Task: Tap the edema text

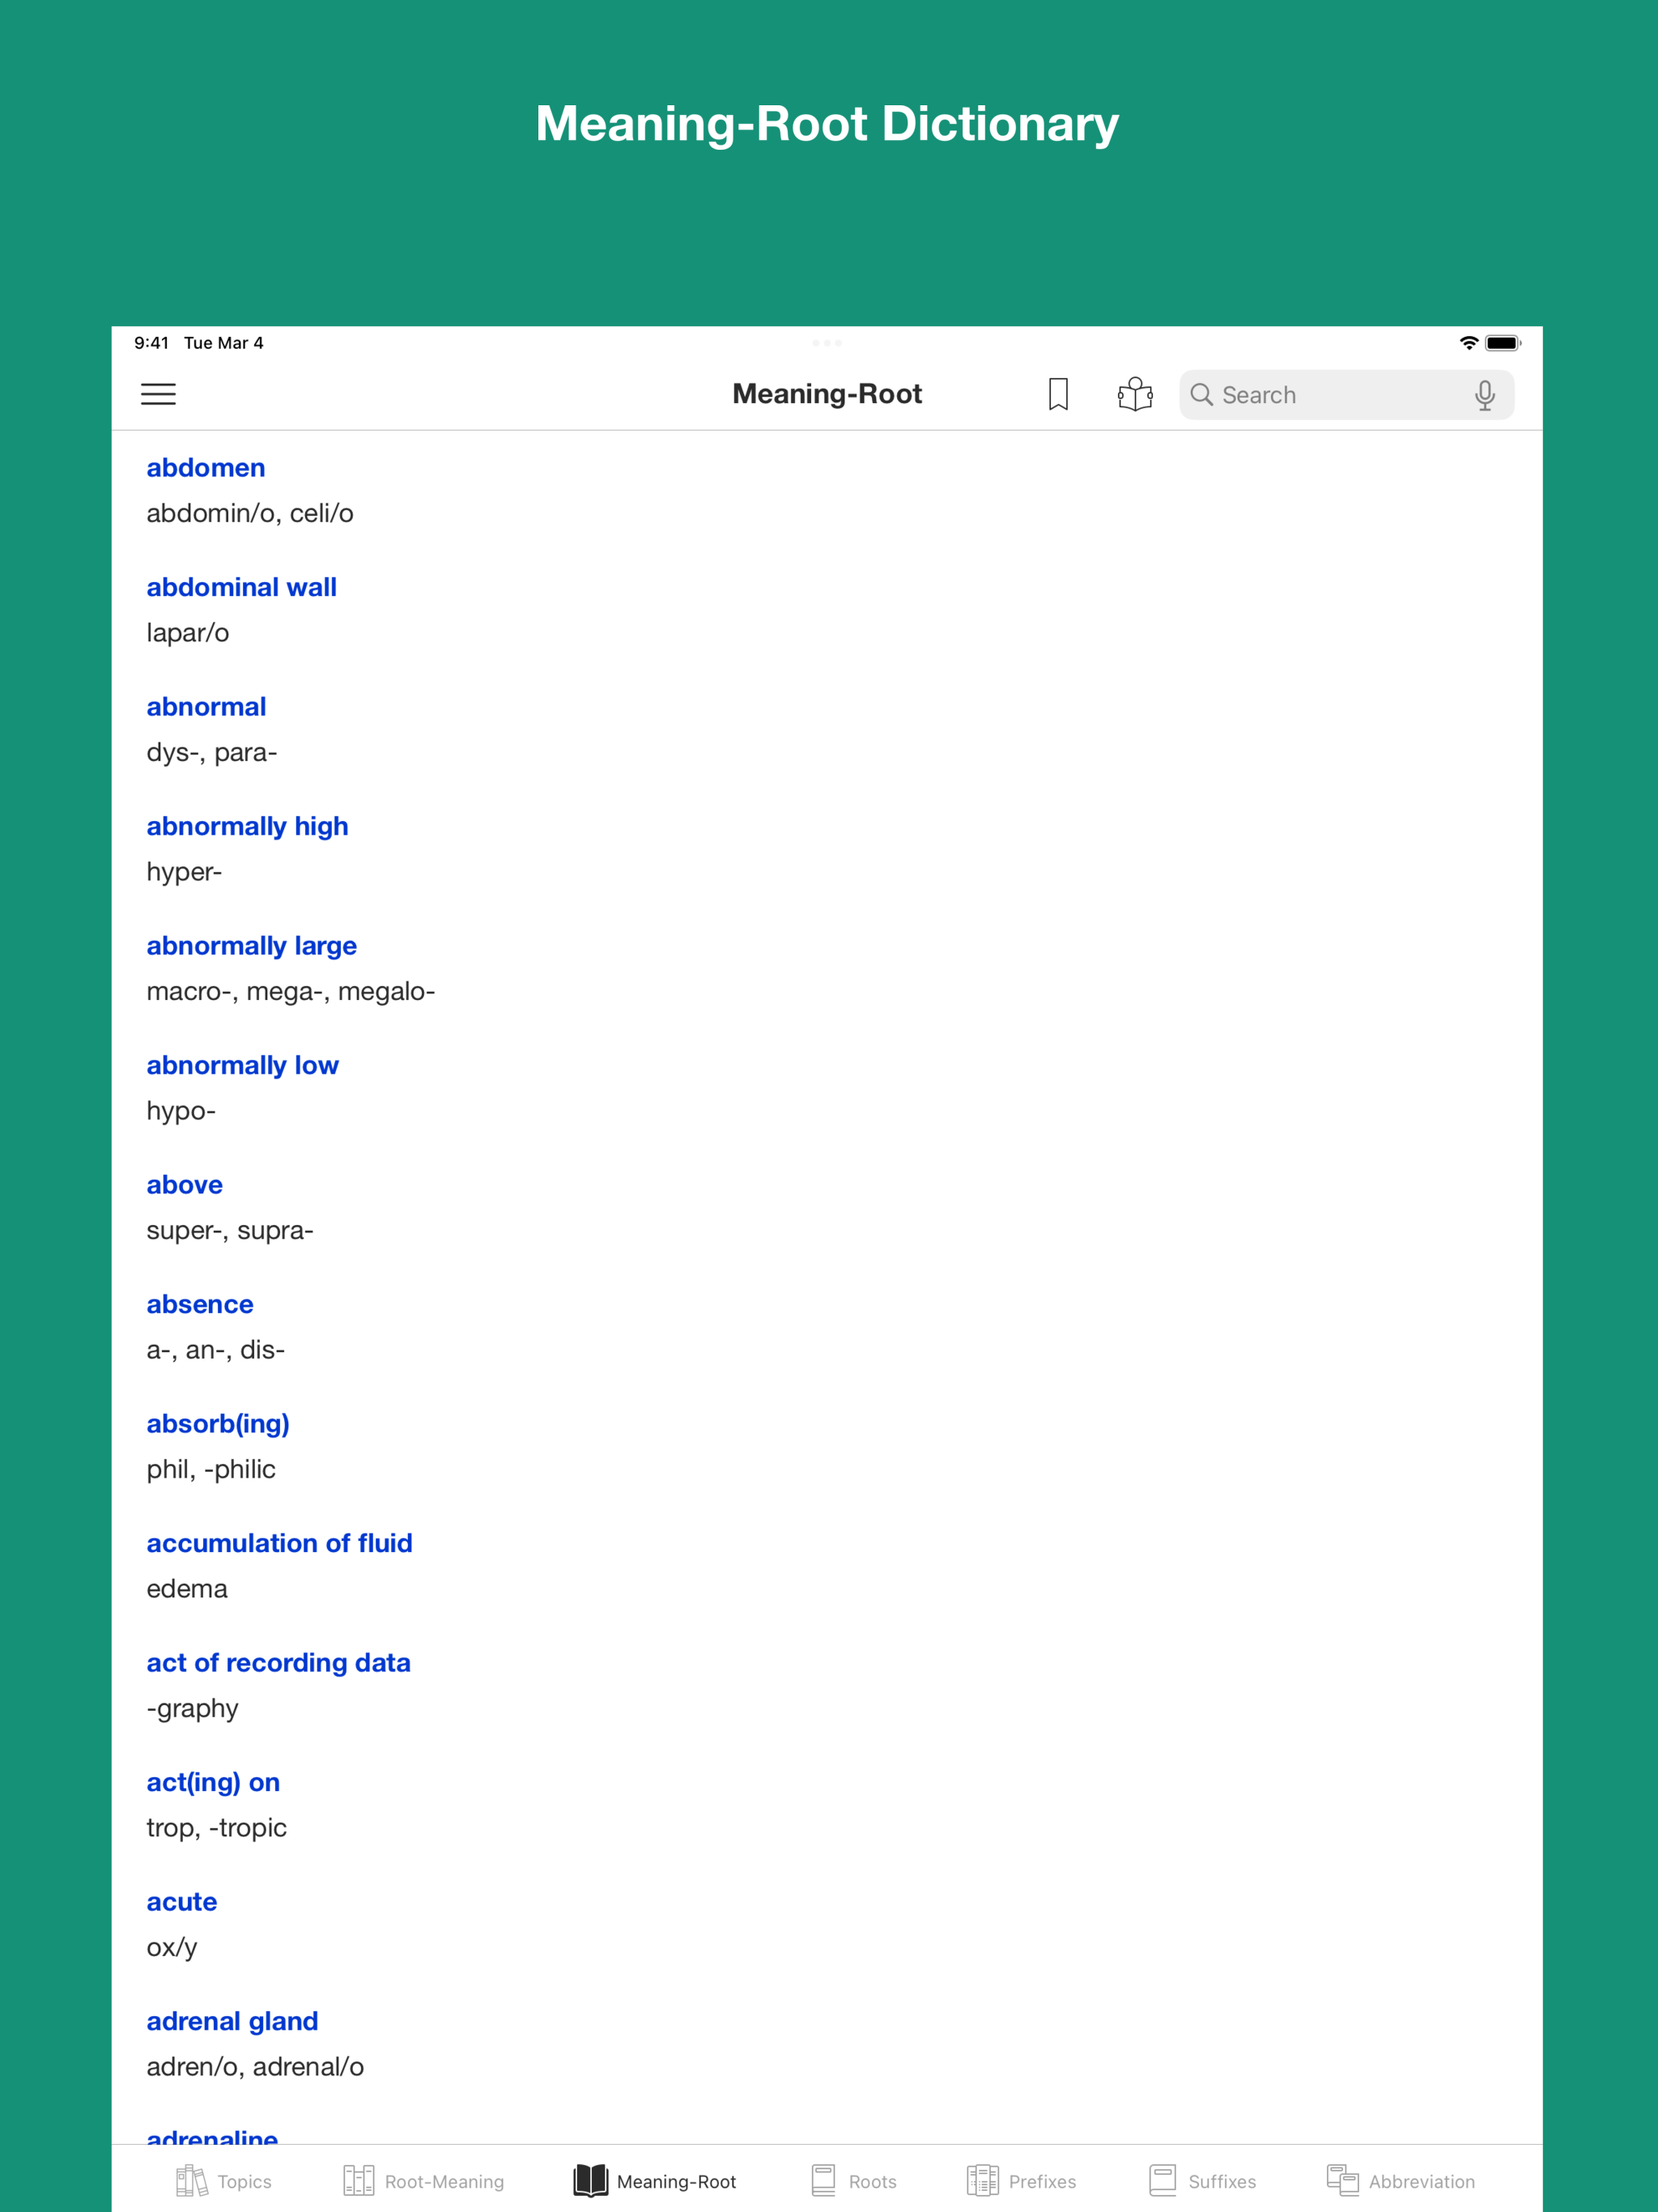Action: tap(187, 1589)
